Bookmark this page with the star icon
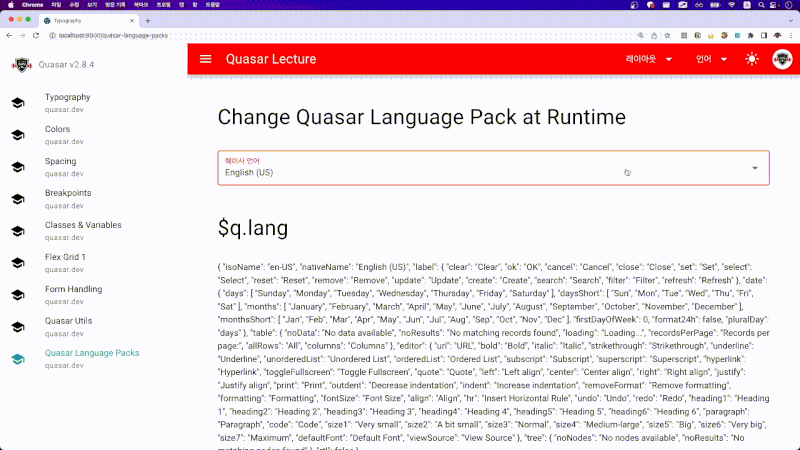 pos(667,36)
